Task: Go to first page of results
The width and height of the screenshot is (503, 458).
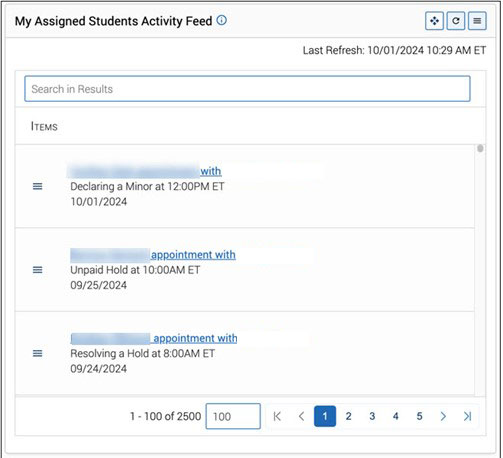Action: click(x=277, y=416)
